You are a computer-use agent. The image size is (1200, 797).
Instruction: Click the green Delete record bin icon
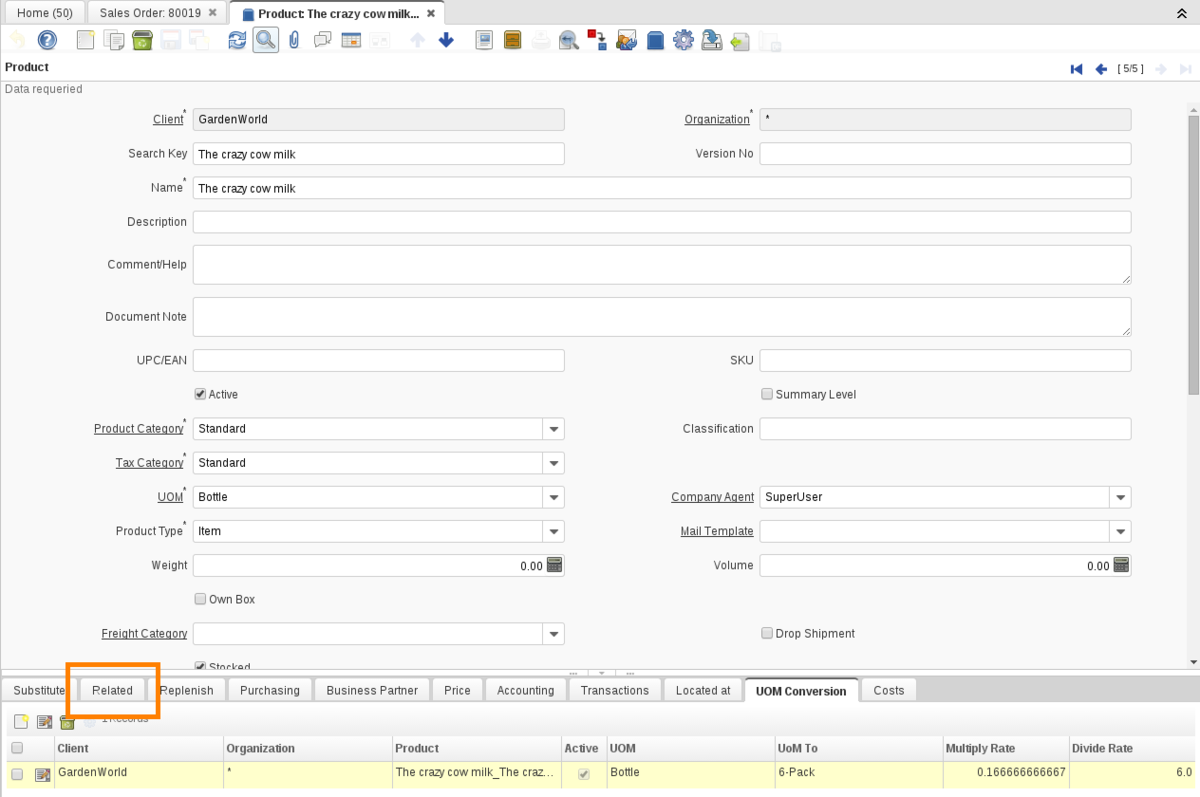pos(142,40)
